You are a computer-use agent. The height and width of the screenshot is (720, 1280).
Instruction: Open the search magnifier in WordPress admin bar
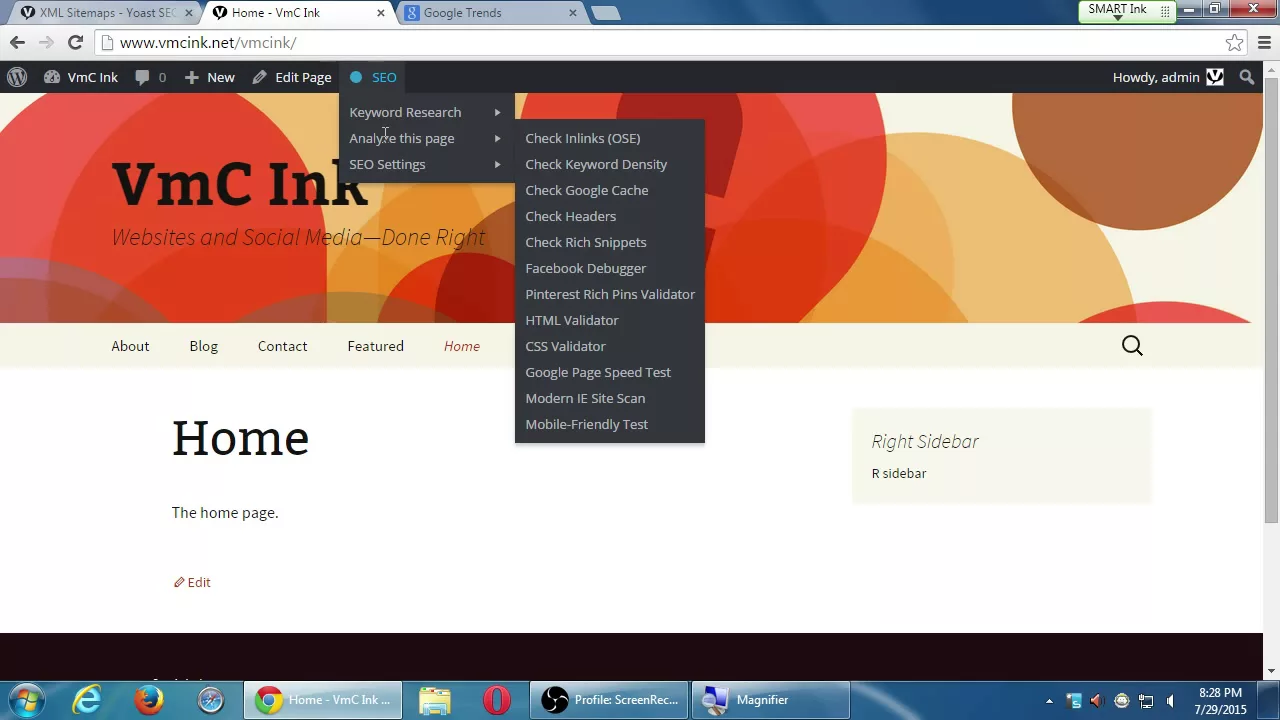click(x=1246, y=77)
